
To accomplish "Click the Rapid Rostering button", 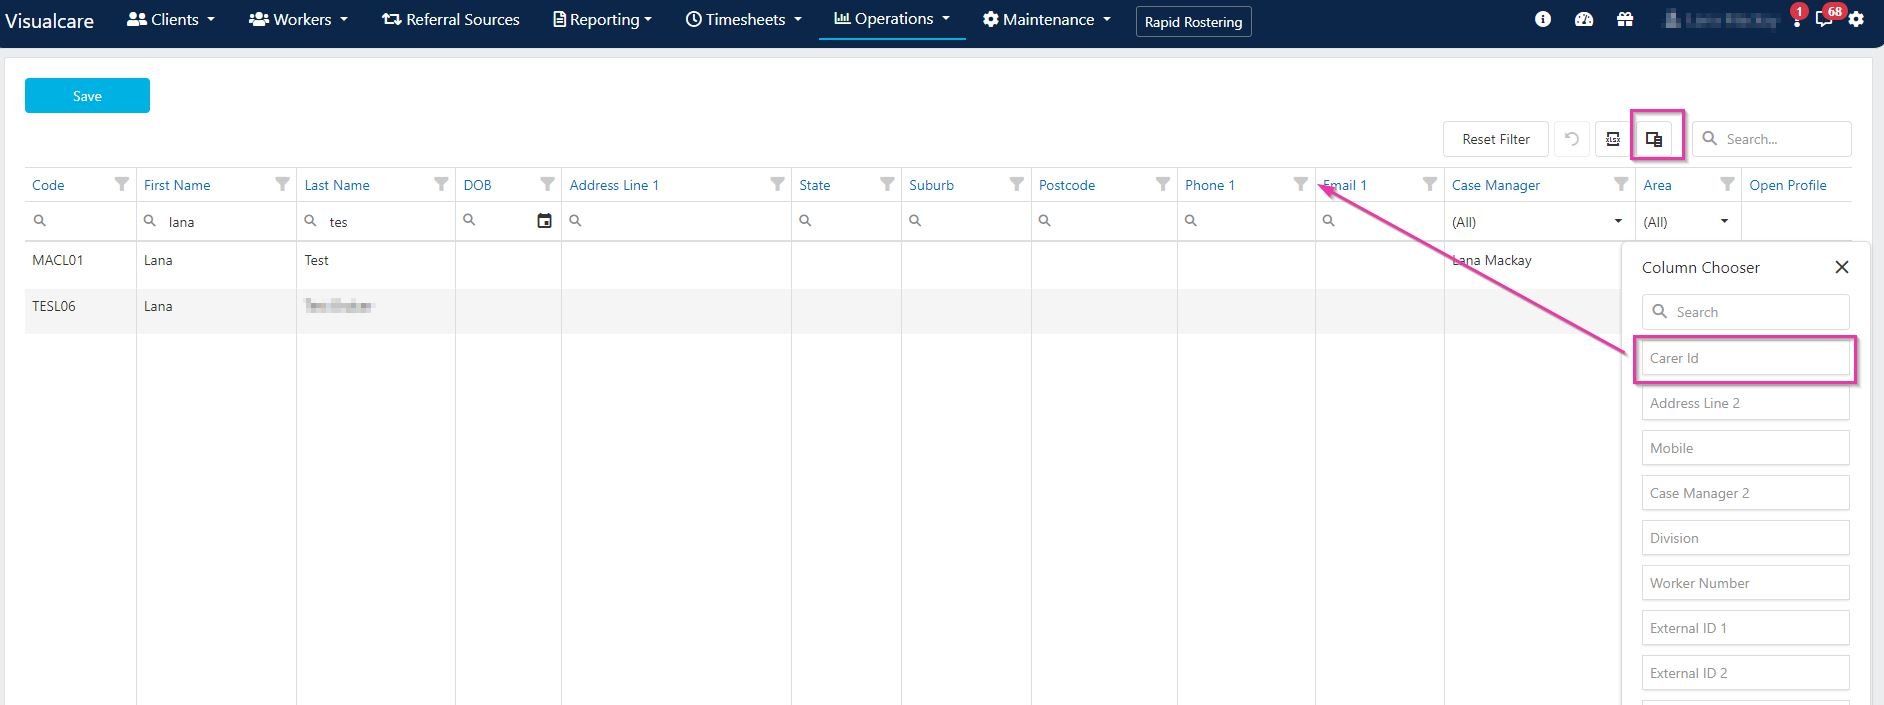I will (1193, 21).
